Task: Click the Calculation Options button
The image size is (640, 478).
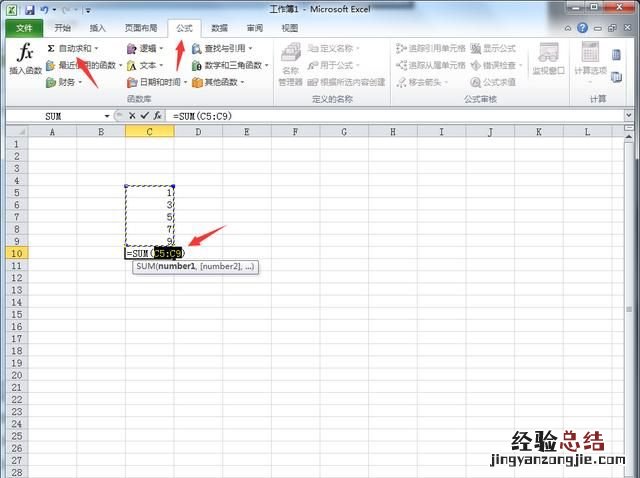Action: pos(593,60)
